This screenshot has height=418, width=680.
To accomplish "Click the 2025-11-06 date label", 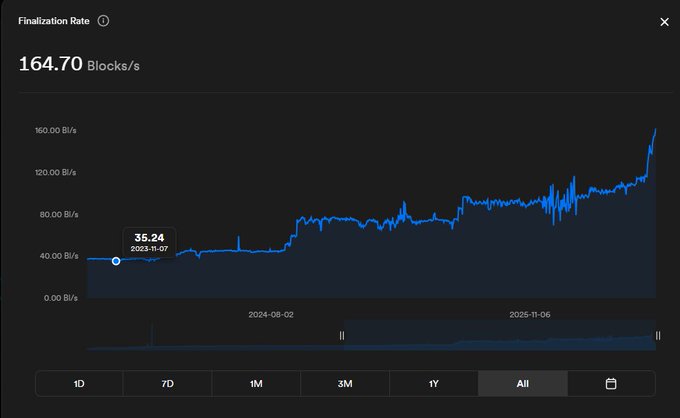I will pyautogui.click(x=530, y=315).
